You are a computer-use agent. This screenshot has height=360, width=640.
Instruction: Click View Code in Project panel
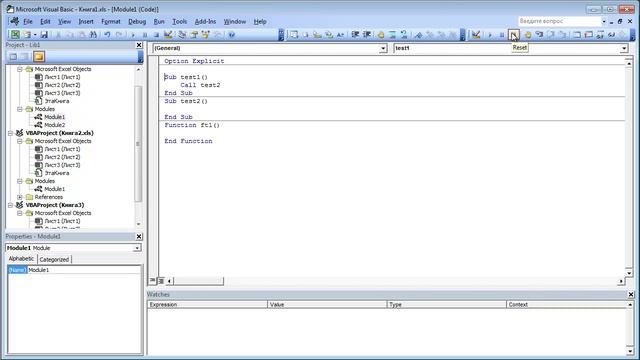13,56
